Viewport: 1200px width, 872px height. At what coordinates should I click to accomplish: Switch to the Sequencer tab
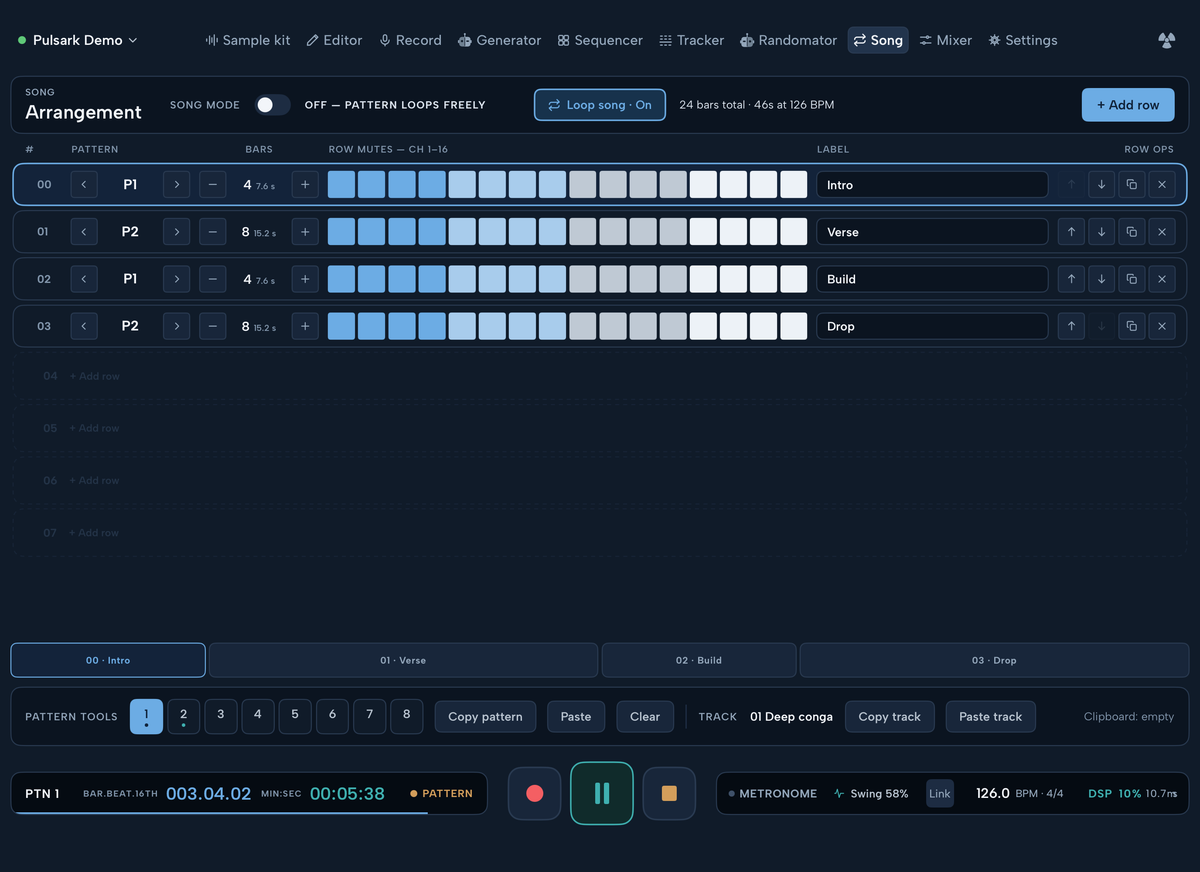pos(600,40)
